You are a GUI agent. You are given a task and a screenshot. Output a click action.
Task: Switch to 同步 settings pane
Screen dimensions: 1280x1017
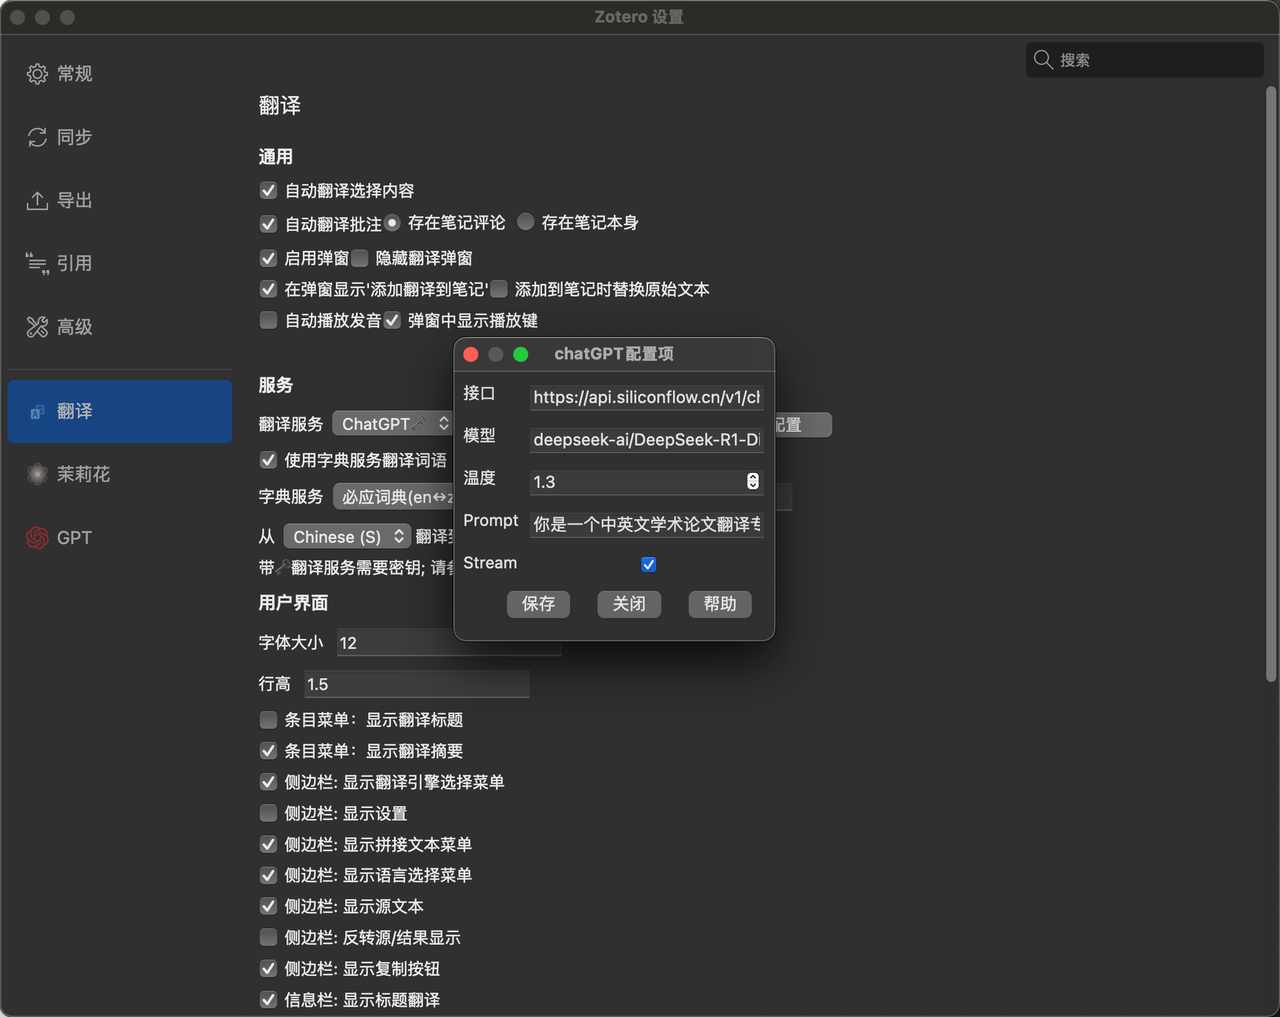click(x=120, y=137)
